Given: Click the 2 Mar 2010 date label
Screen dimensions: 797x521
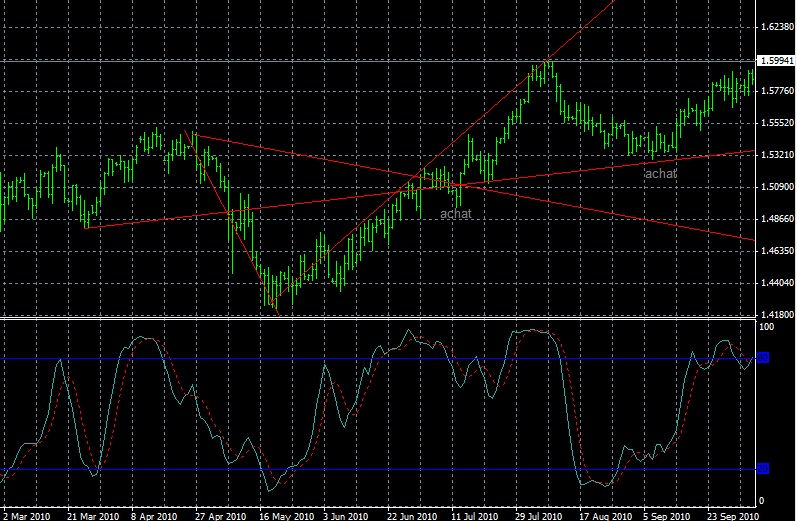Looking at the screenshot, I should tap(26, 516).
